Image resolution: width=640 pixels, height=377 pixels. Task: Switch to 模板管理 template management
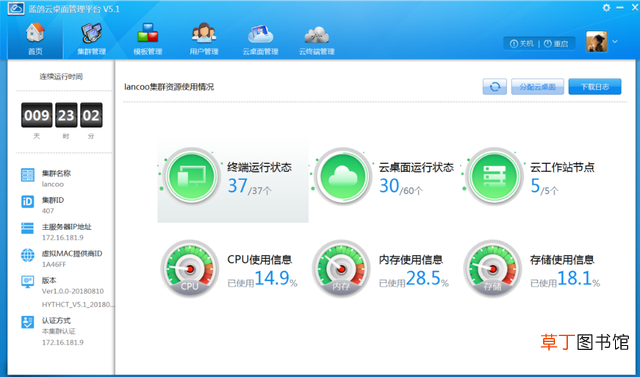tap(148, 39)
